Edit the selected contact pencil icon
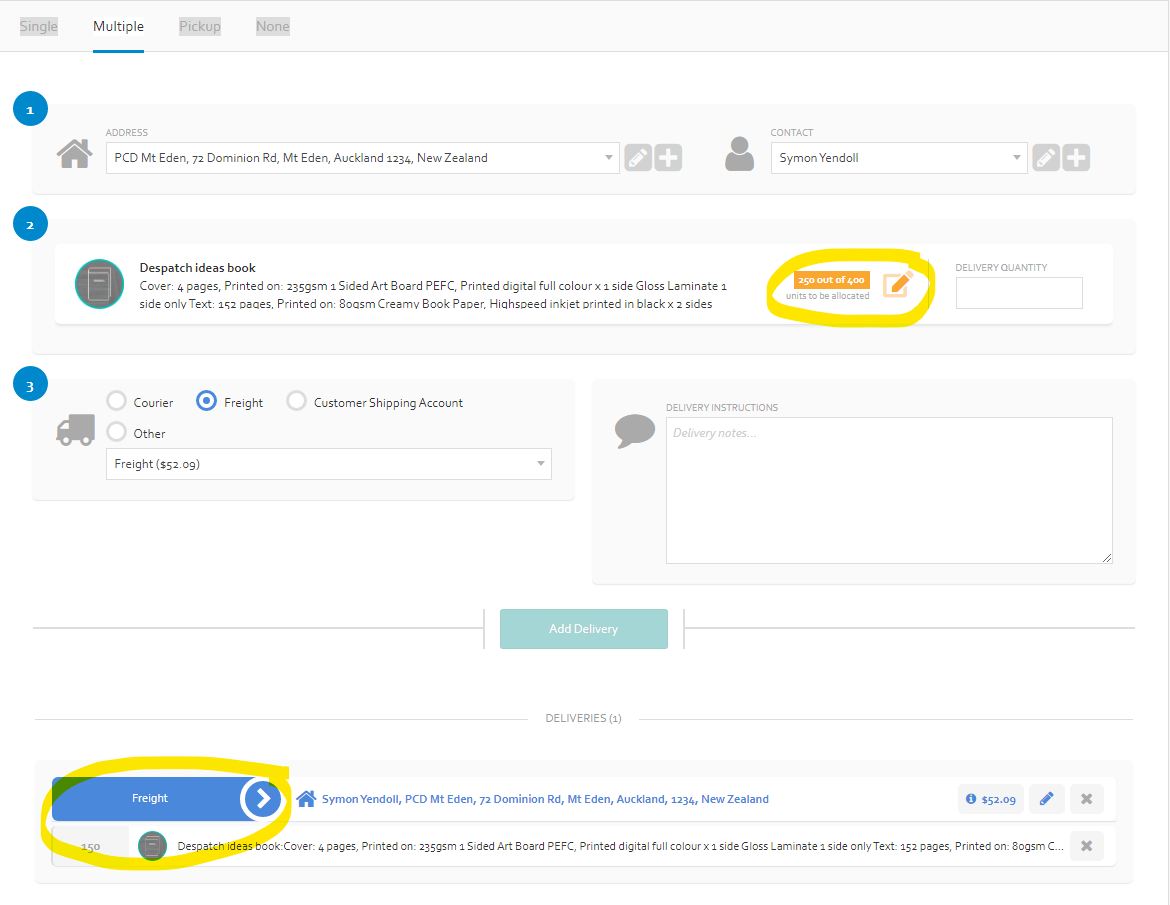The height and width of the screenshot is (905, 1170). click(1046, 158)
